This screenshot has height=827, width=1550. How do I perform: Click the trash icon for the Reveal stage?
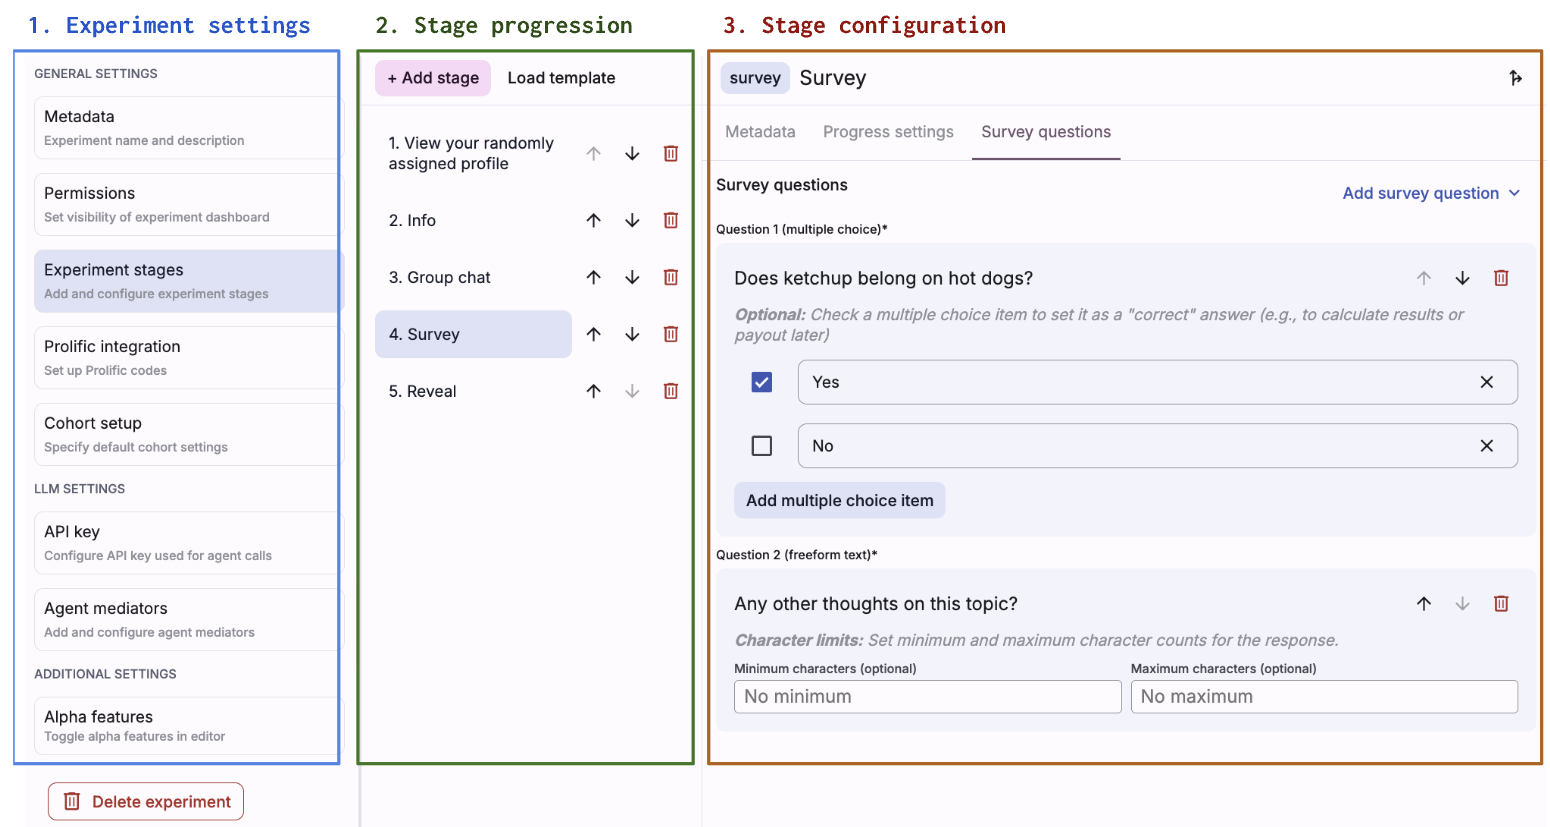[671, 391]
